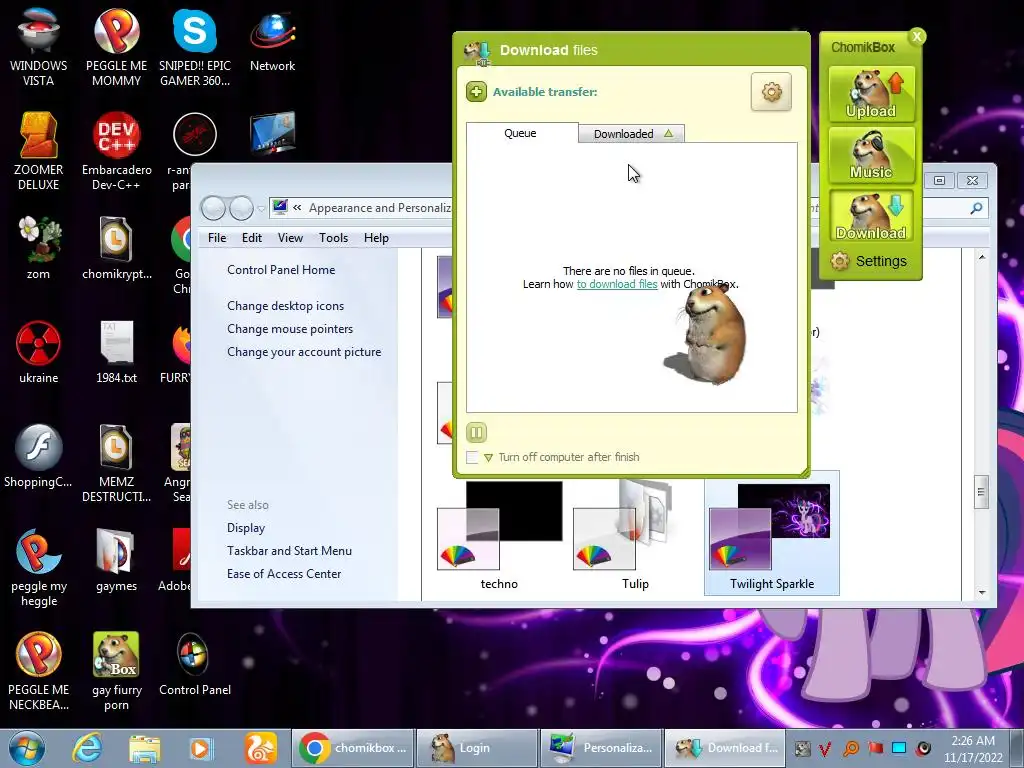Pause transfers with the green pause button
This screenshot has width=1024, height=768.
pos(476,432)
